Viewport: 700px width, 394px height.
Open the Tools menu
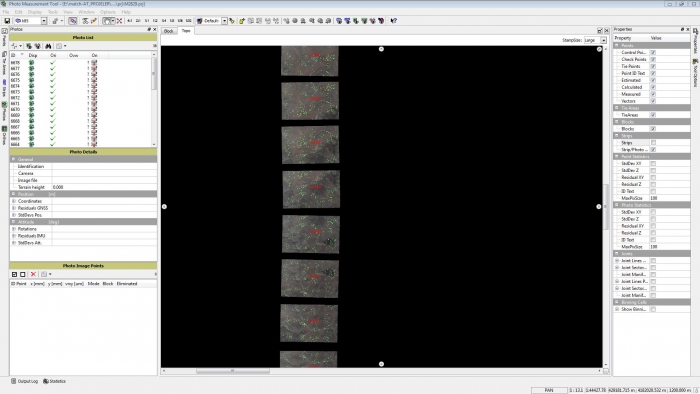coord(52,12)
